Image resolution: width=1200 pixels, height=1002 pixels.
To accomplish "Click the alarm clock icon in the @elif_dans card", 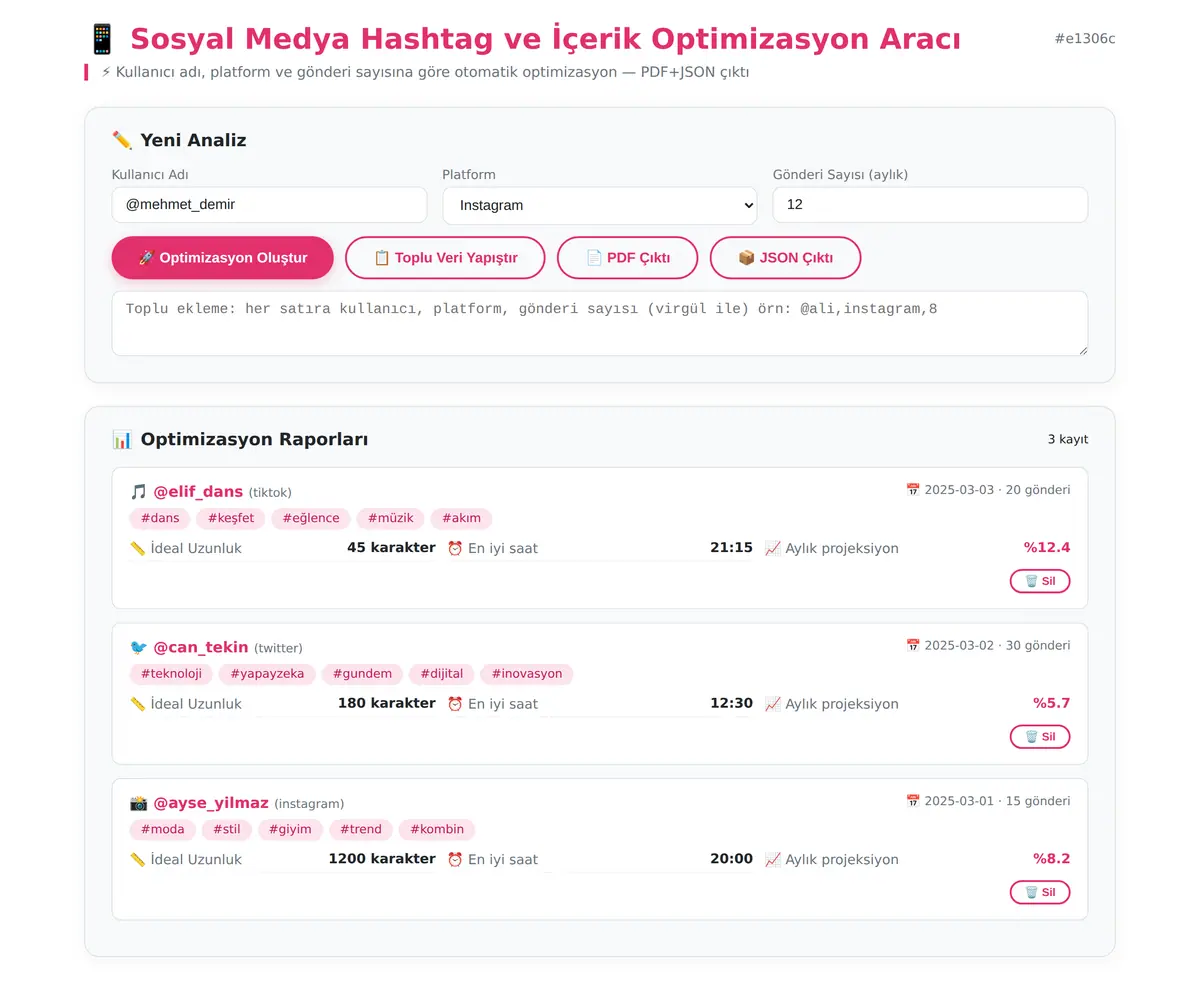I will pyautogui.click(x=455, y=548).
